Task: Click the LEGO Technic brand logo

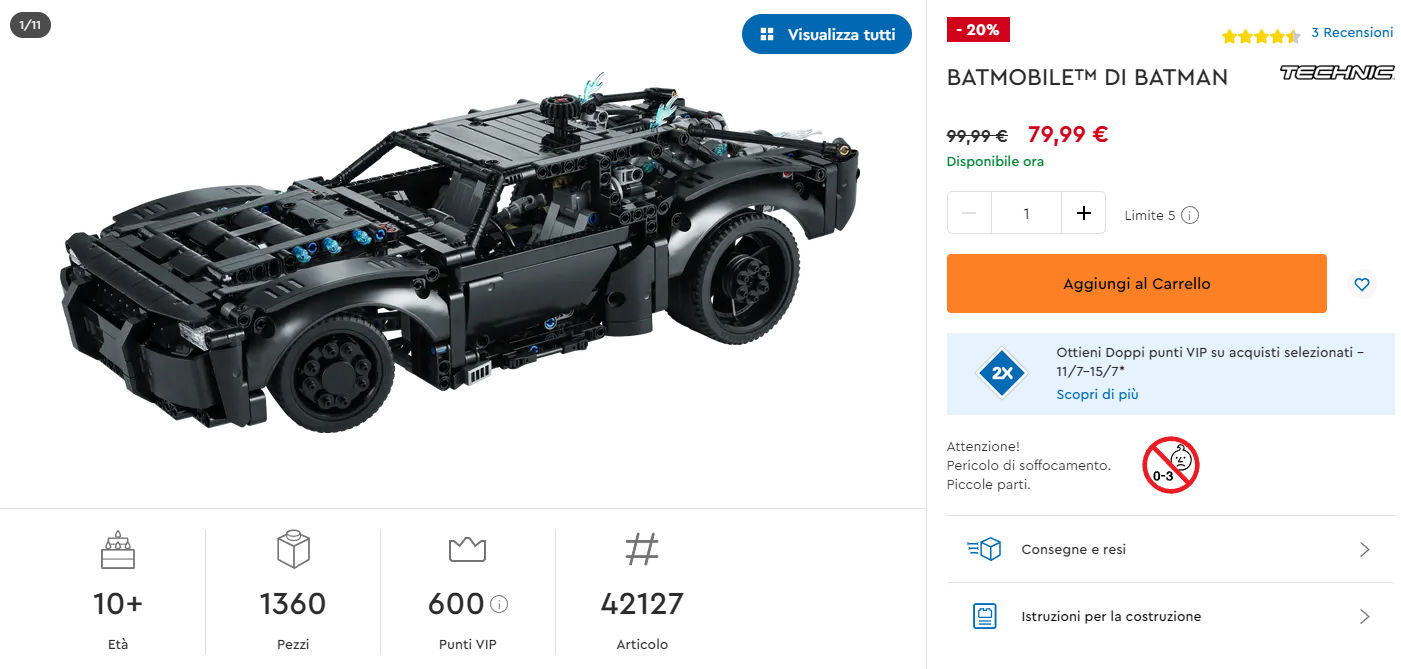Action: tap(1337, 72)
